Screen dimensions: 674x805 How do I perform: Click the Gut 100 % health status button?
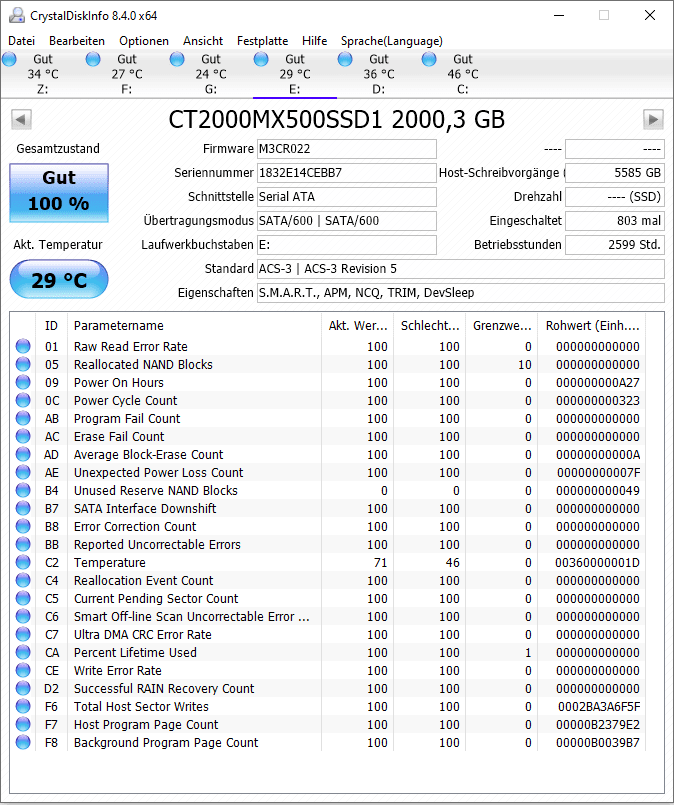pyautogui.click(x=59, y=193)
